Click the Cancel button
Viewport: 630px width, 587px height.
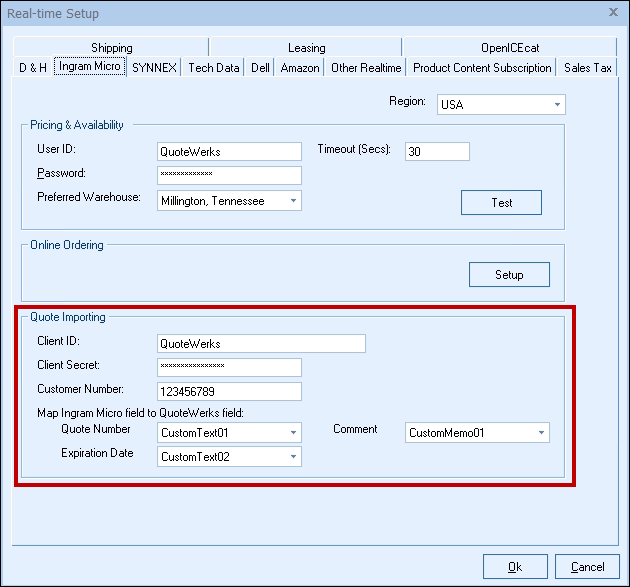(587, 567)
